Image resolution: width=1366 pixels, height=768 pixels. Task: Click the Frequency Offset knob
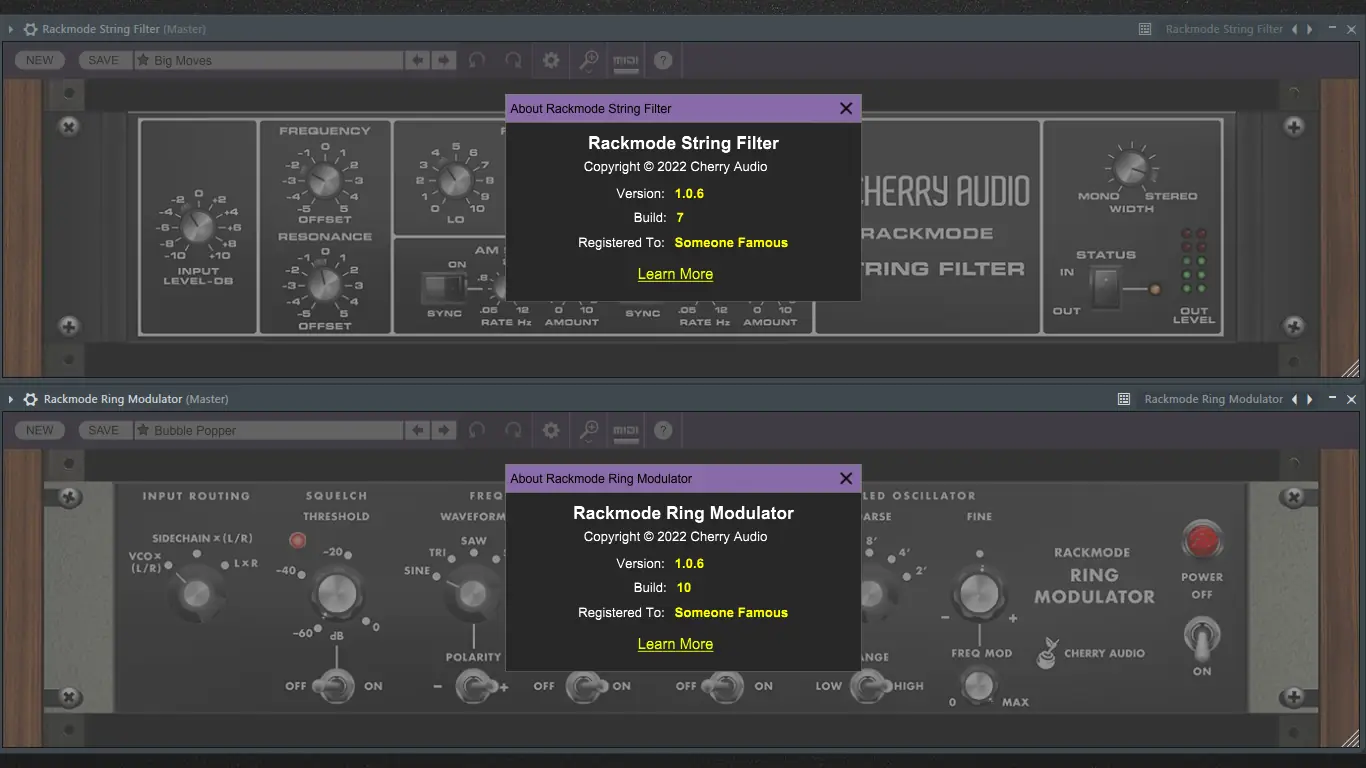pos(324,180)
